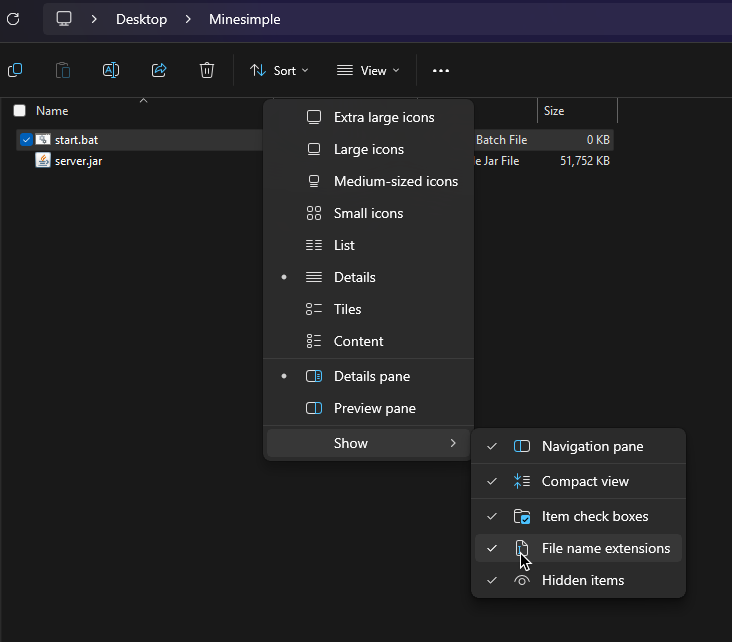Select the Preview pane option

[x=374, y=408]
